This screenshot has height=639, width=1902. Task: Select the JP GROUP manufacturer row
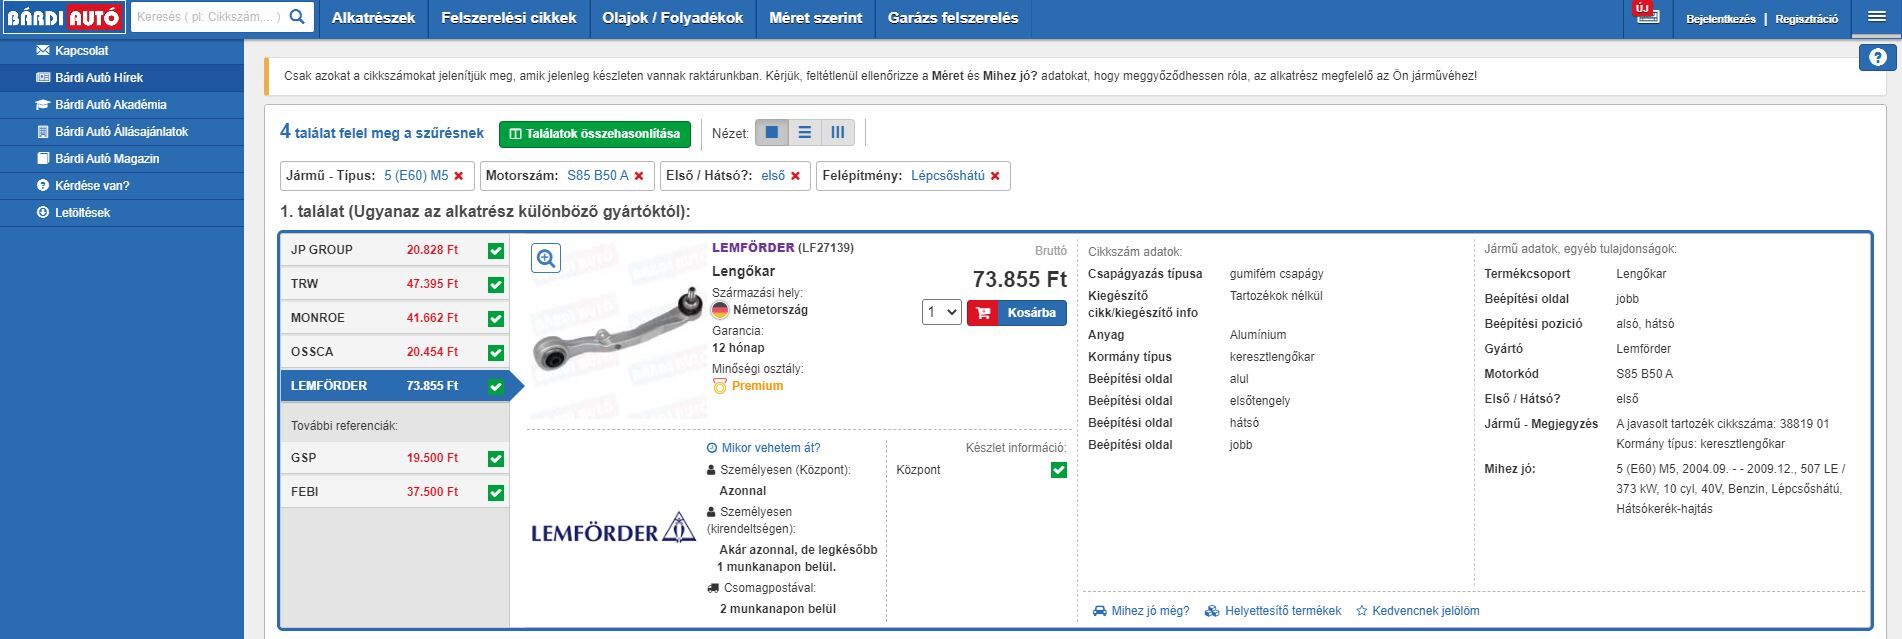click(395, 250)
